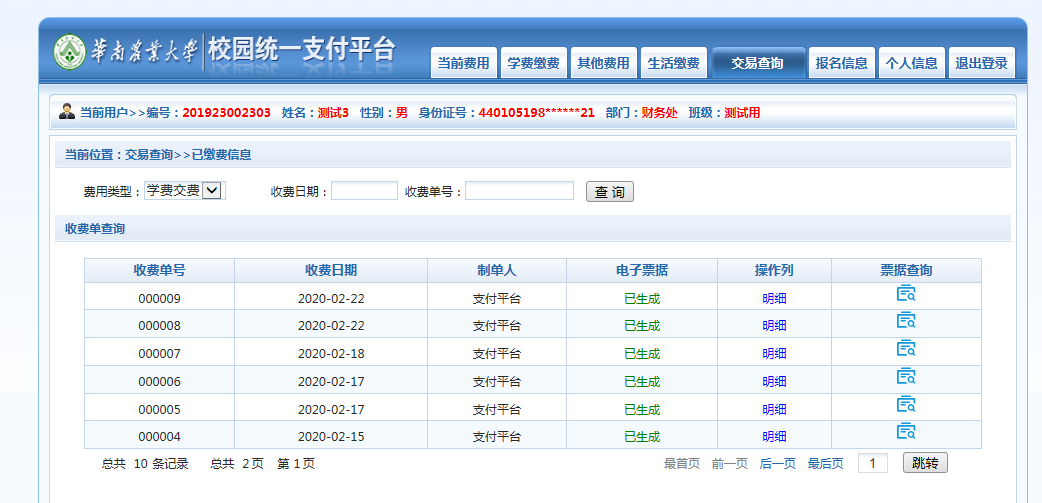Click receipt number 000006 cell
The image size is (1042, 503).
pyautogui.click(x=159, y=381)
